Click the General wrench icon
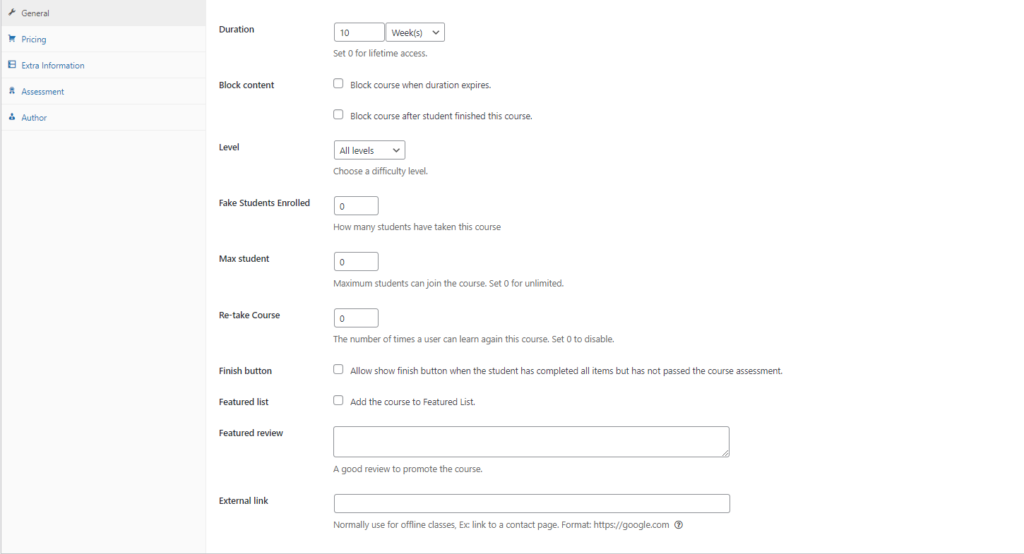Viewport: 1024px width, 554px height. pyautogui.click(x=11, y=13)
